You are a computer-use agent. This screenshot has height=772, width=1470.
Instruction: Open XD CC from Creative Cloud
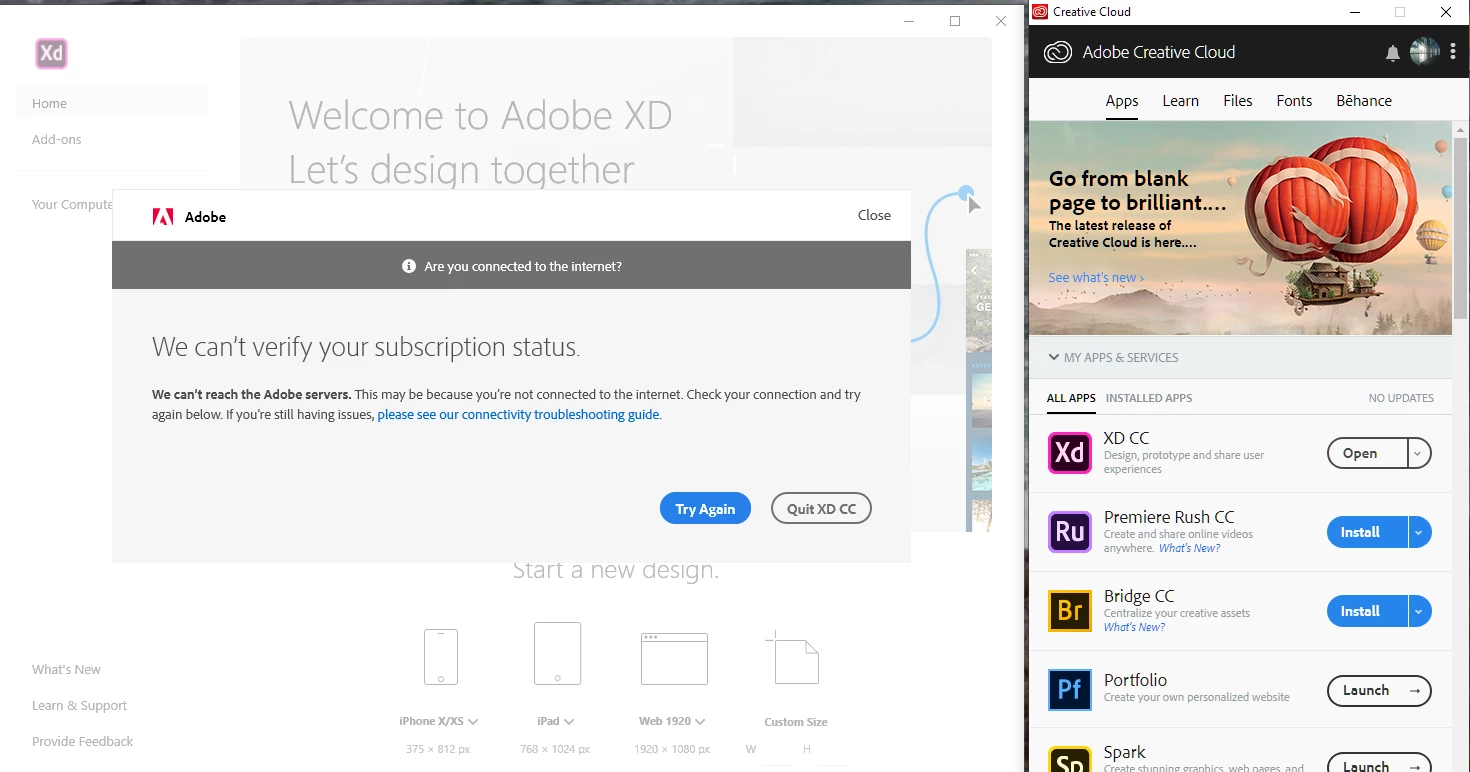pyautogui.click(x=1367, y=453)
